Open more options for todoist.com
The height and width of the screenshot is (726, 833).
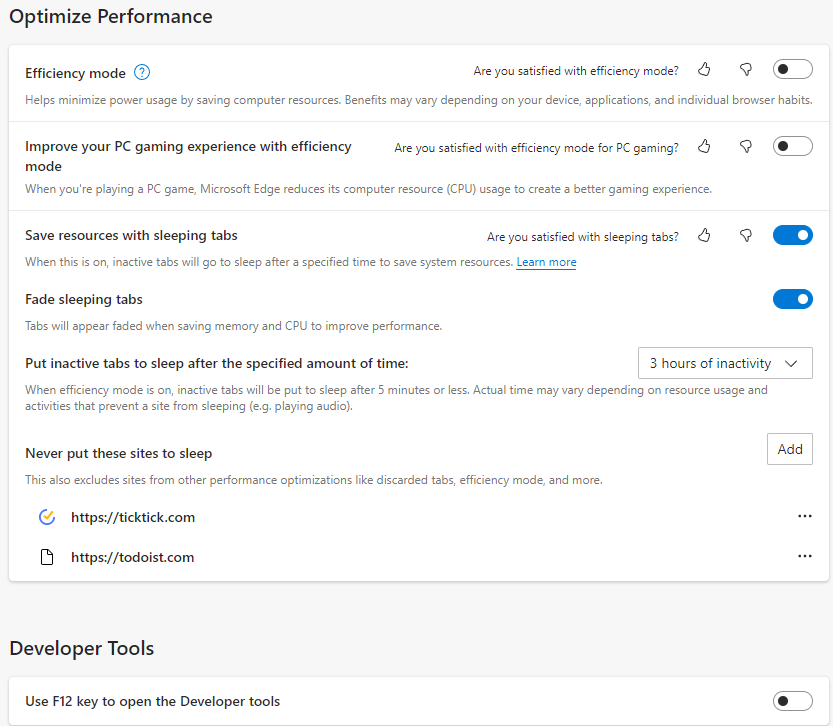(804, 556)
